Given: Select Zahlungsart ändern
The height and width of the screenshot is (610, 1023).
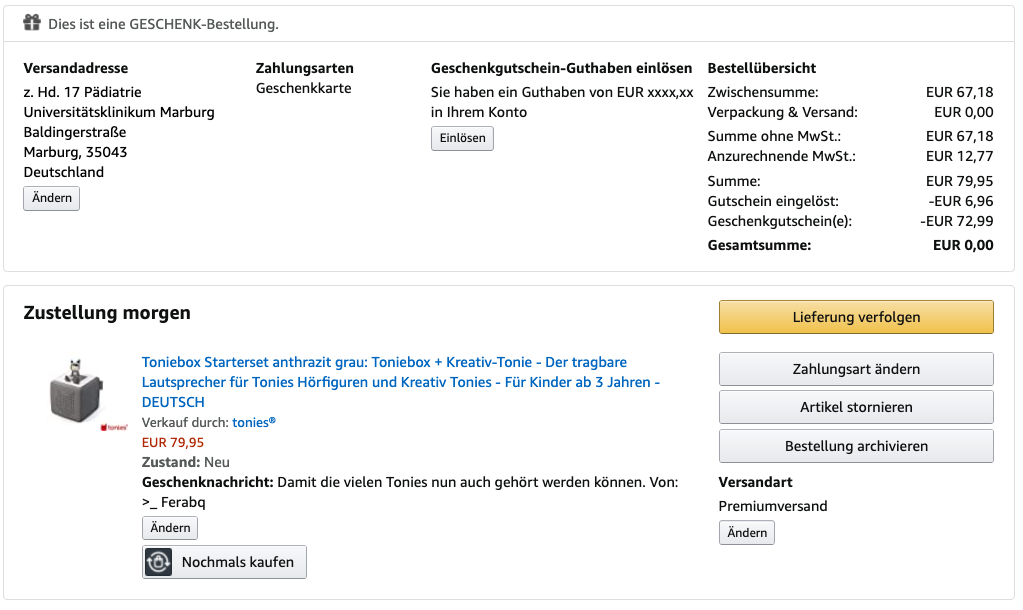Looking at the screenshot, I should point(856,369).
